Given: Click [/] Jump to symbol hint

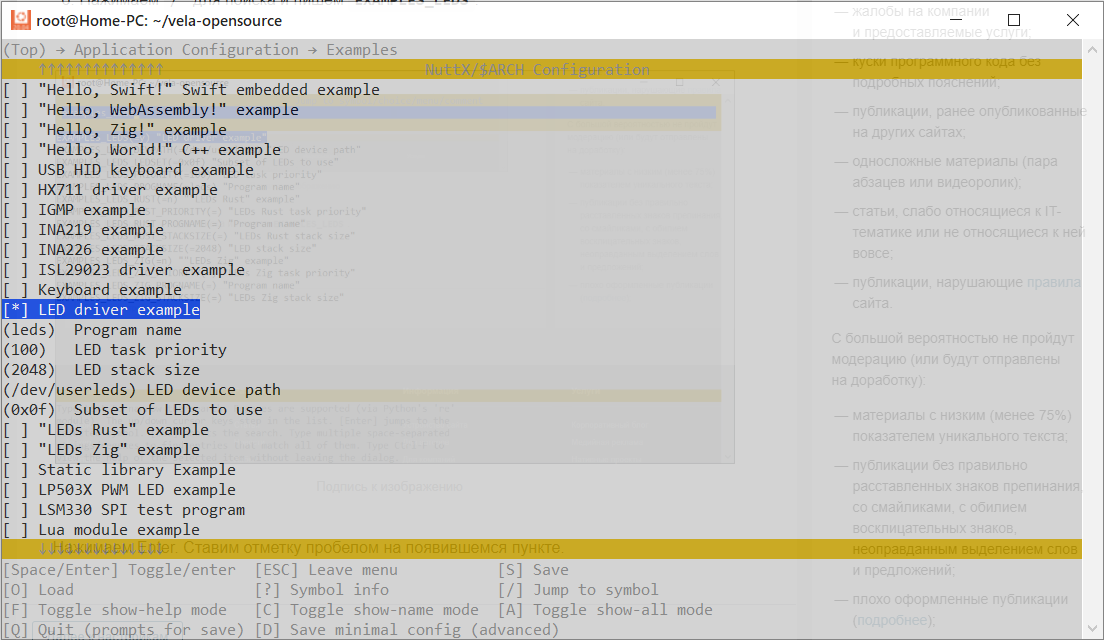Looking at the screenshot, I should click(578, 590).
